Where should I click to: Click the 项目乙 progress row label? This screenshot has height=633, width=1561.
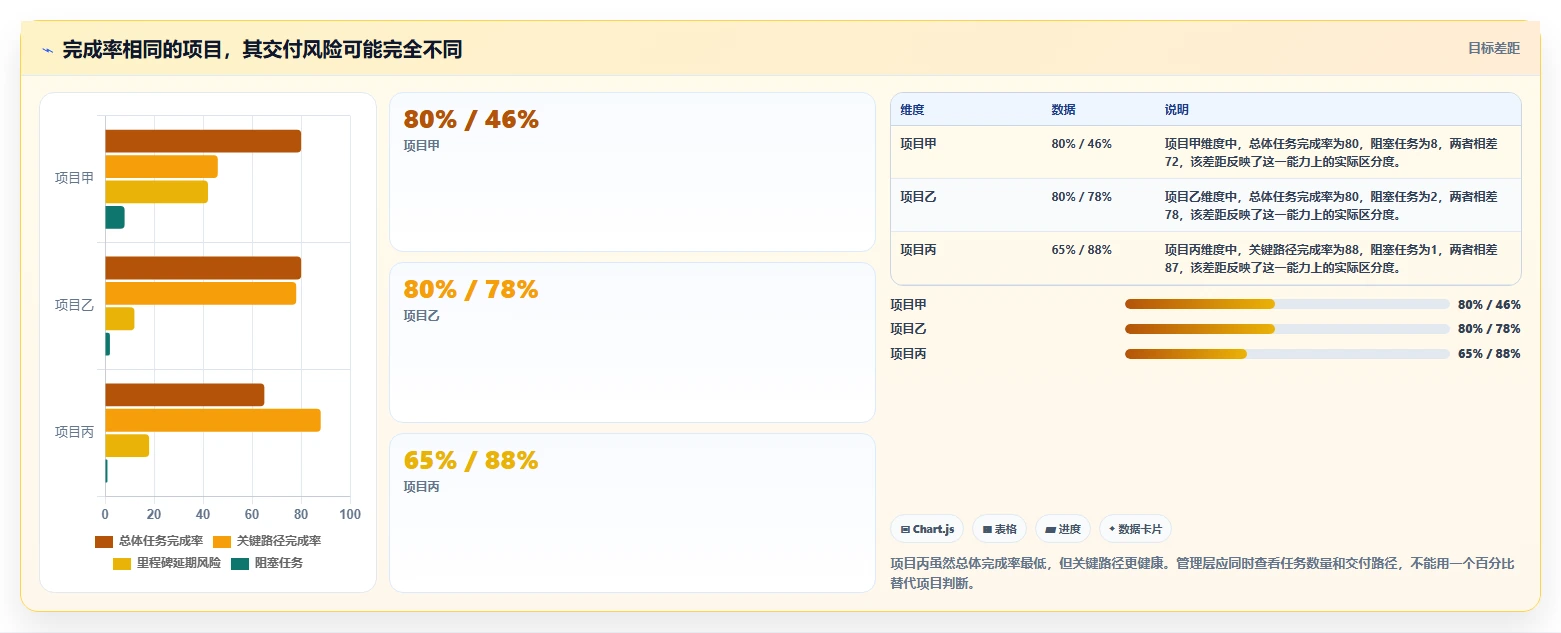908,329
